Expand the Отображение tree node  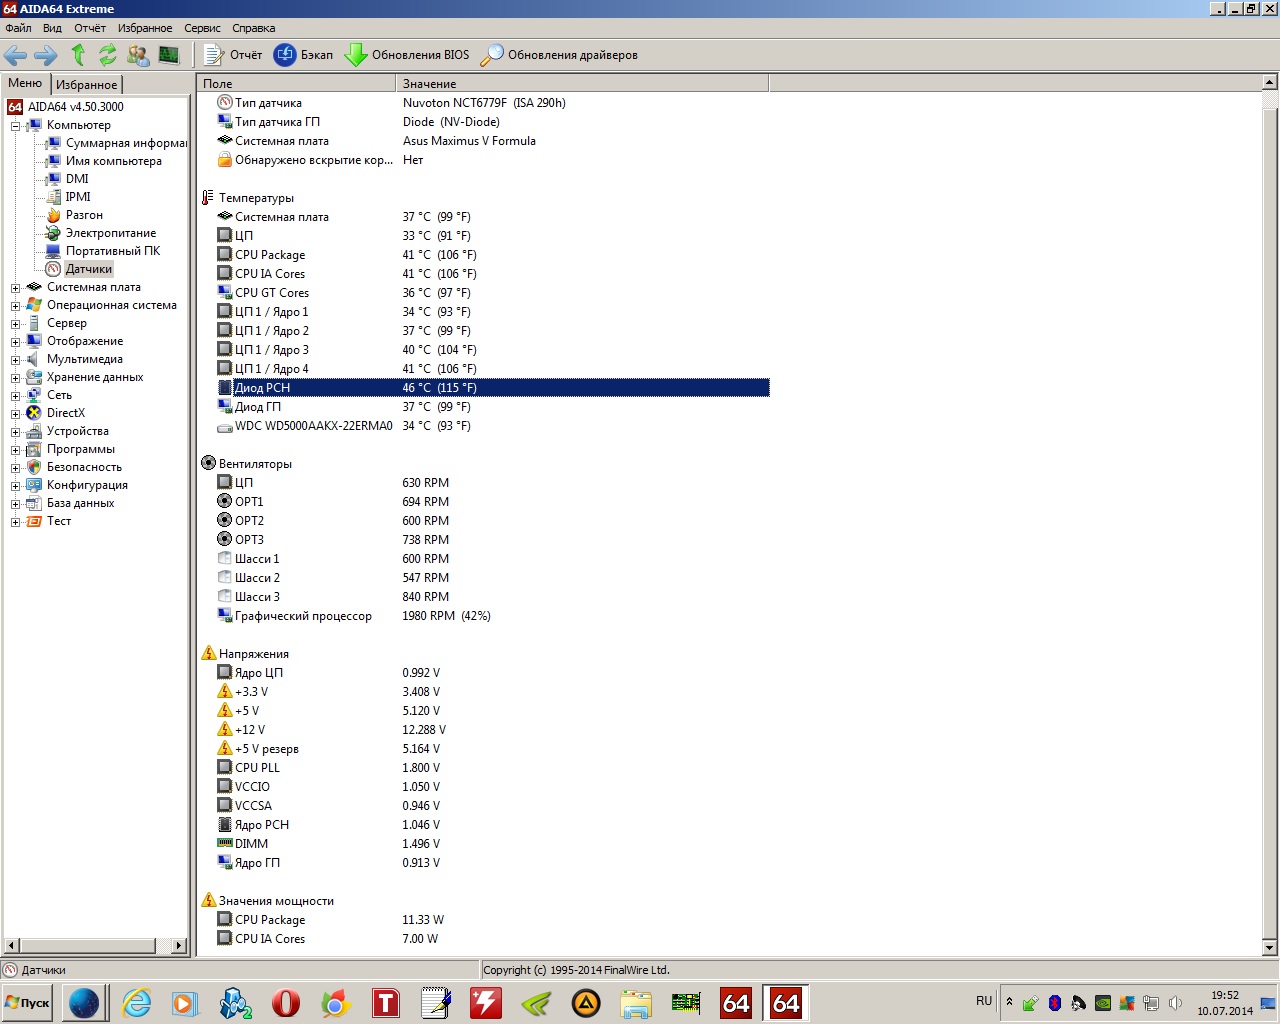coord(15,342)
